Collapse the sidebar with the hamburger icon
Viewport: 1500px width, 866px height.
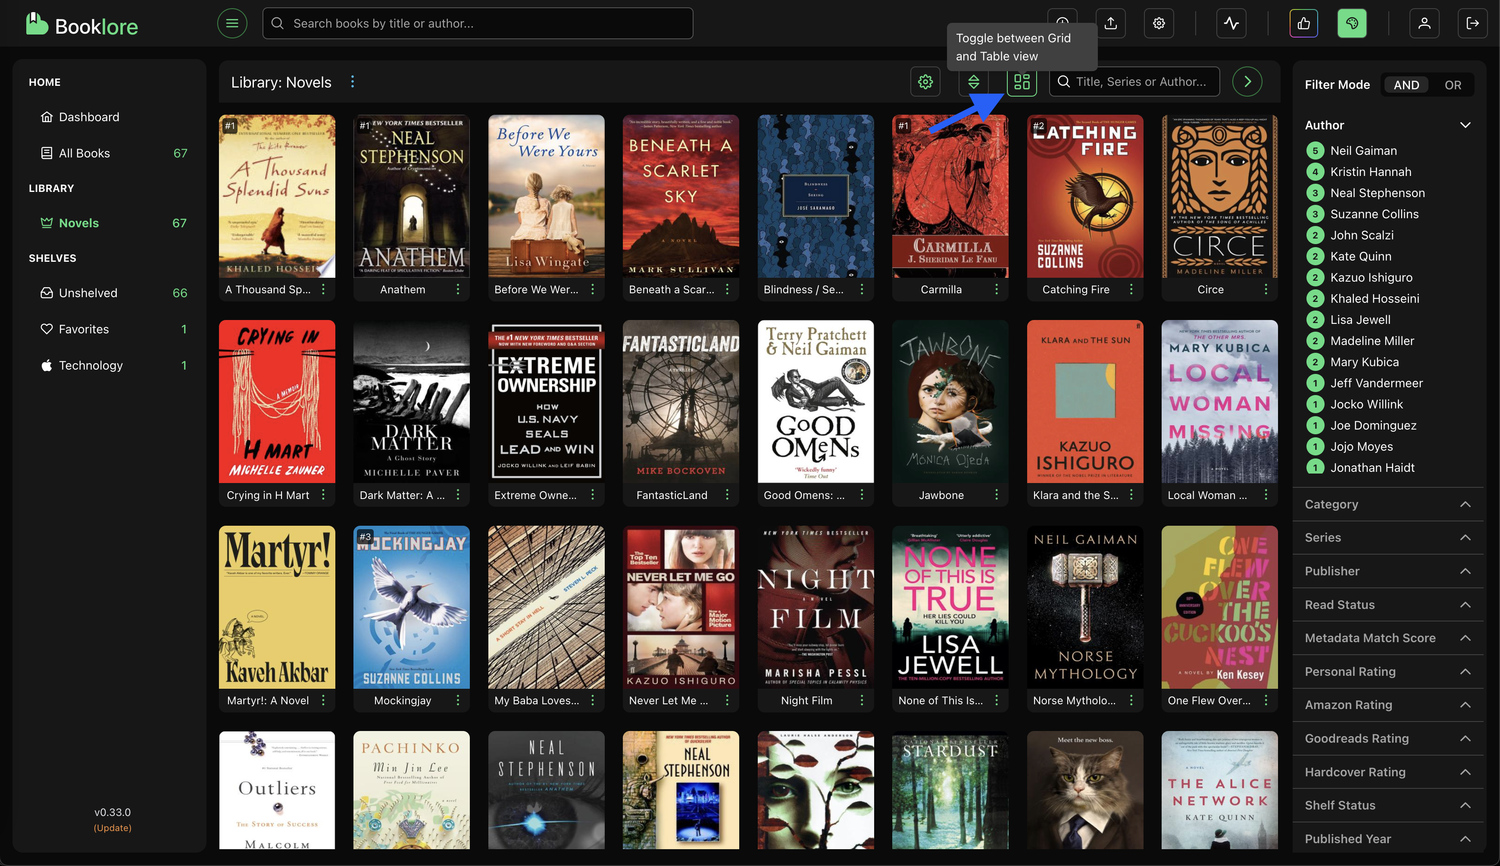(x=231, y=22)
